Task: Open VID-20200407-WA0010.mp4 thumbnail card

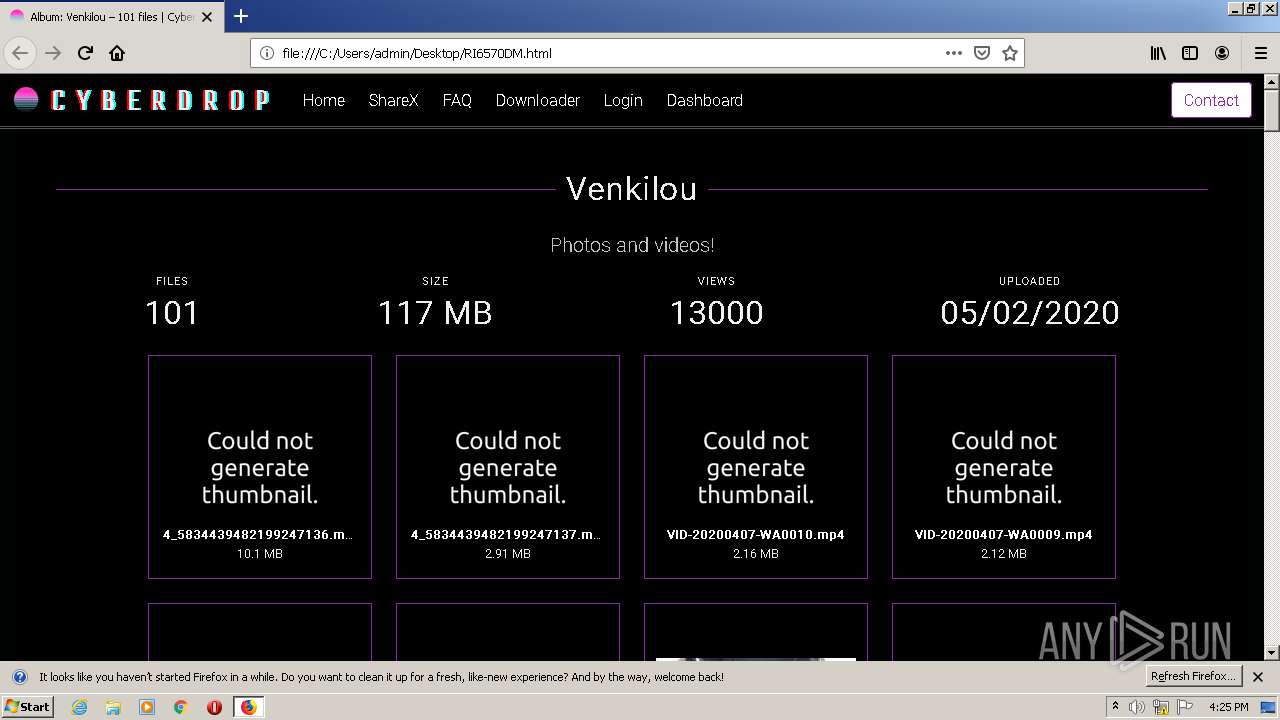Action: point(756,467)
